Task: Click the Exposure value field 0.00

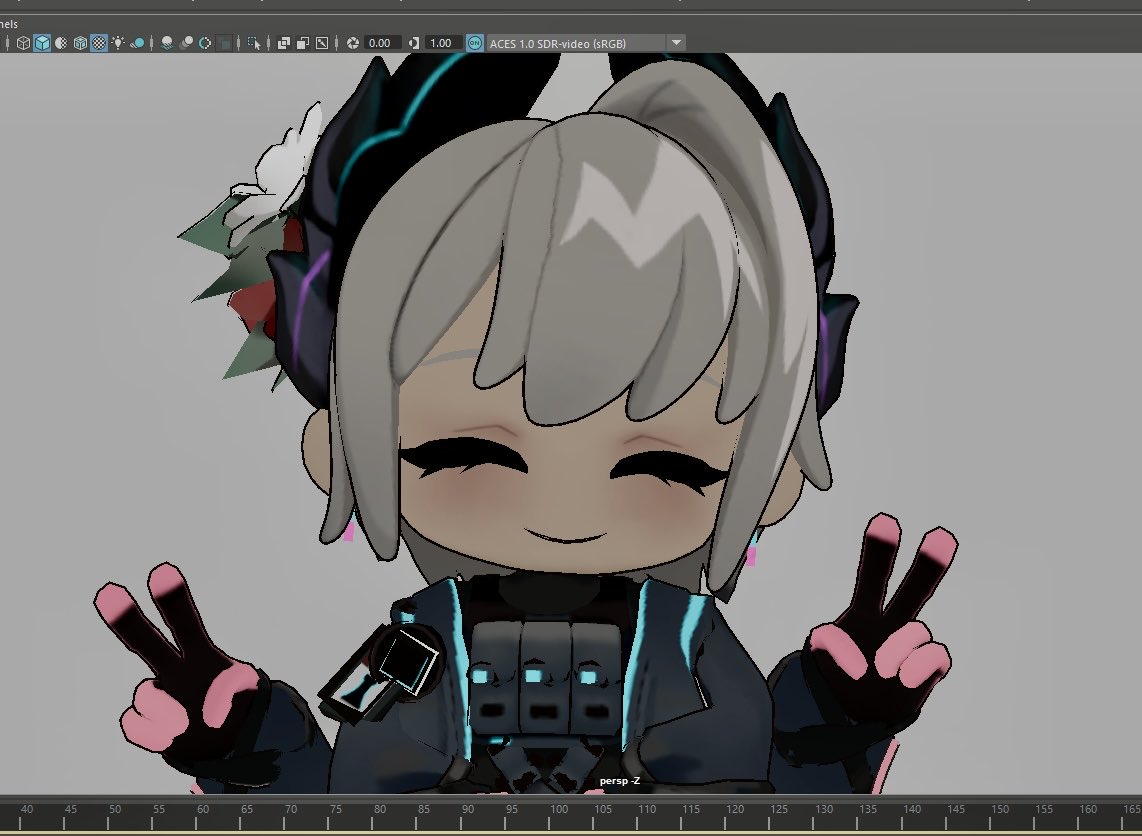Action: click(x=382, y=43)
